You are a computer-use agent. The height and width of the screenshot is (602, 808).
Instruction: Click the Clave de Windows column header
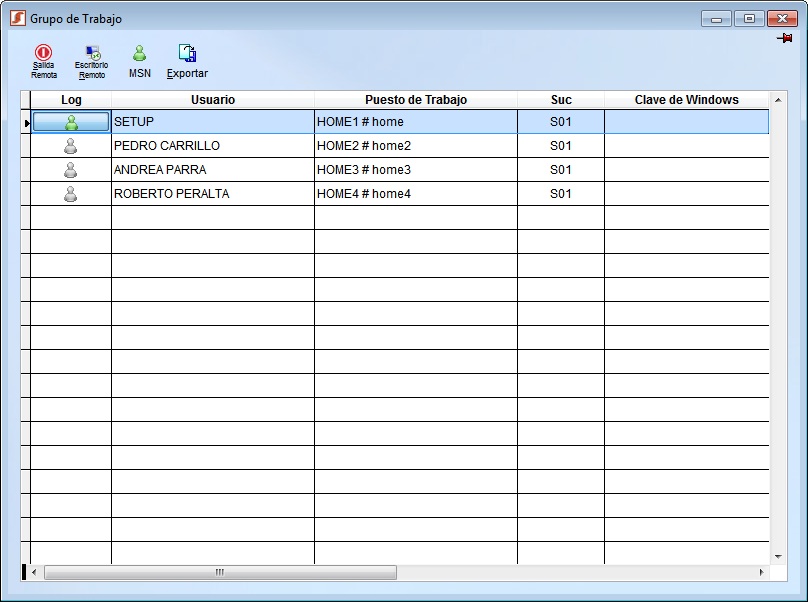coord(686,100)
